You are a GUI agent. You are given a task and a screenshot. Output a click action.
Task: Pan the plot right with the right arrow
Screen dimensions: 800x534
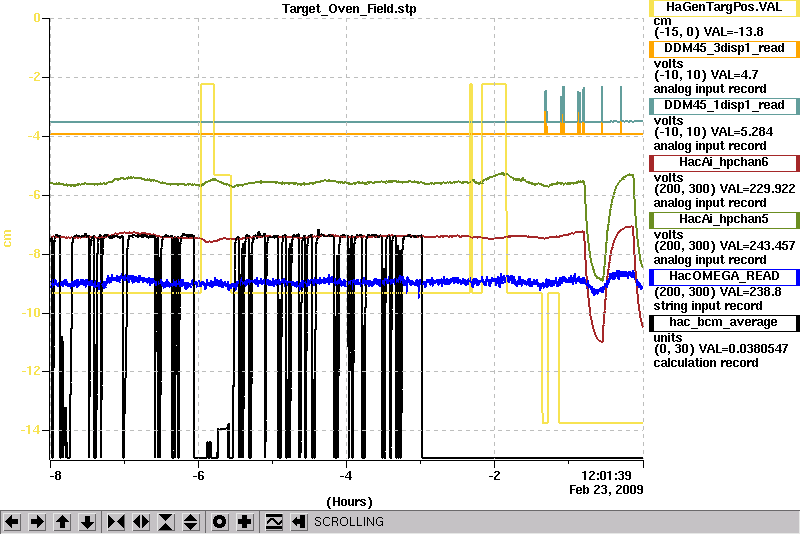[37, 522]
